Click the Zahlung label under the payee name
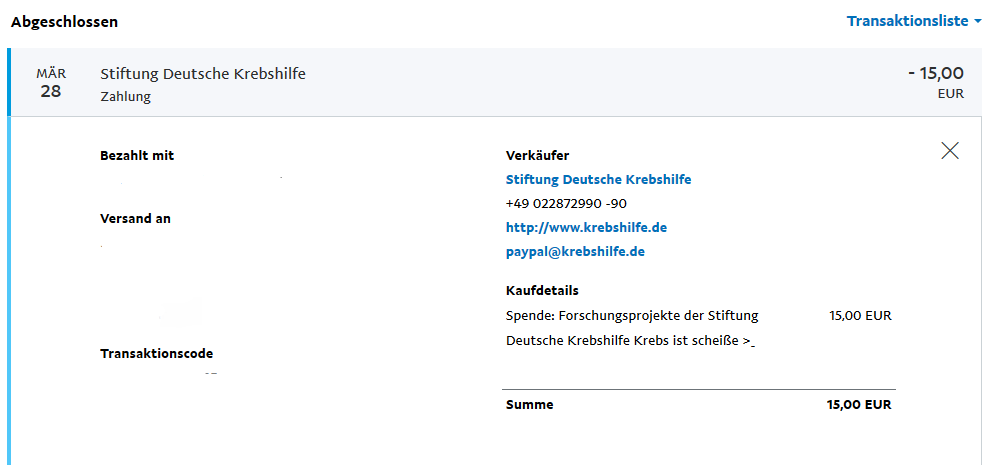993x465 pixels. pos(125,97)
